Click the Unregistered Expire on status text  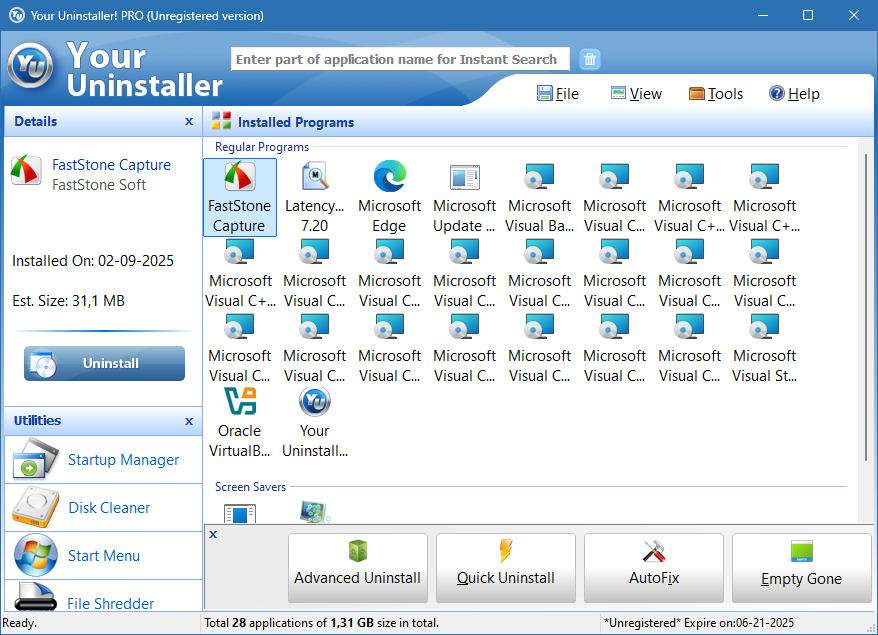point(698,623)
